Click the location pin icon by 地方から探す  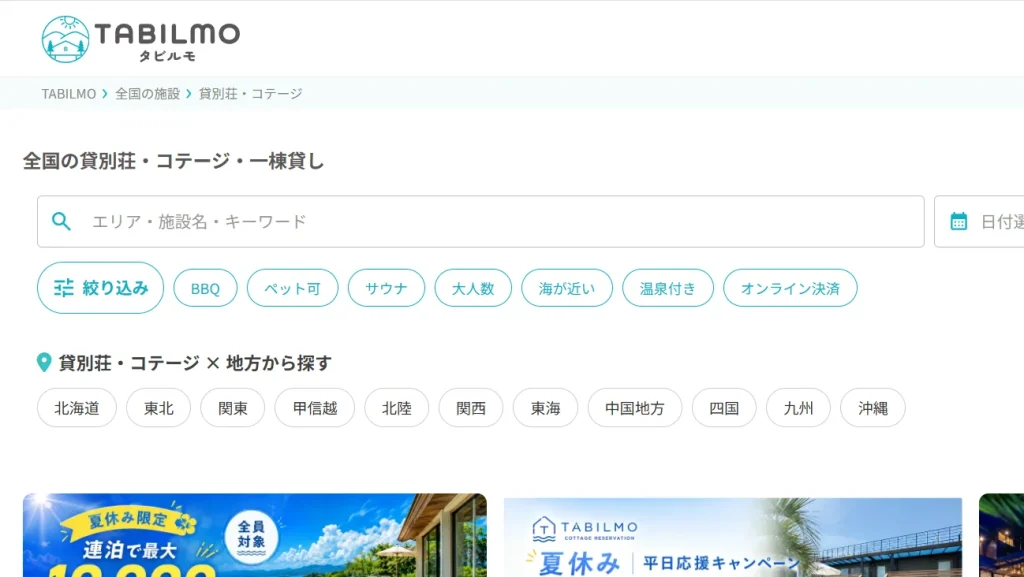pyautogui.click(x=44, y=362)
